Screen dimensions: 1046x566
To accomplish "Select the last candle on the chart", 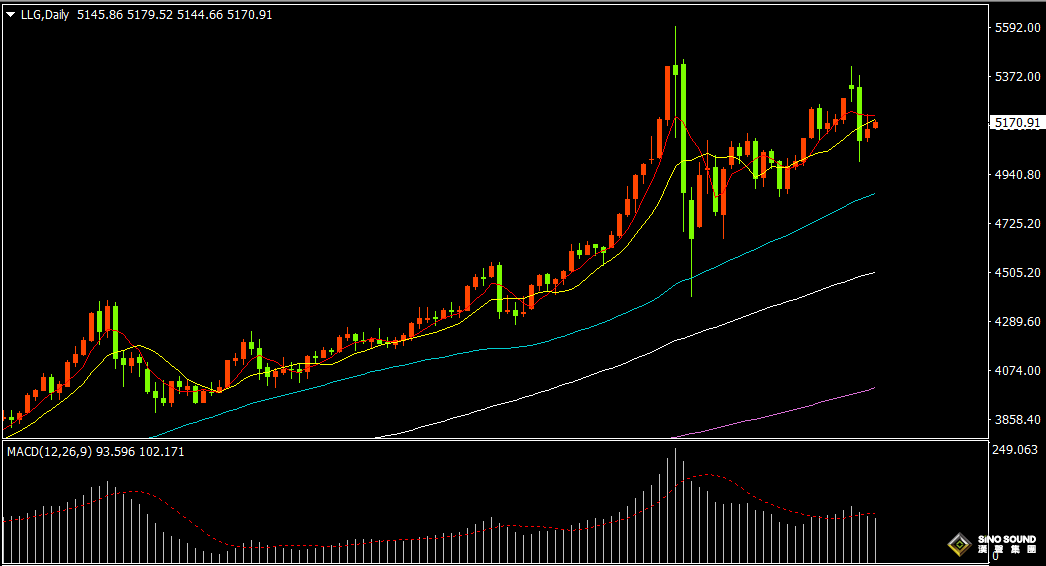I will point(875,124).
